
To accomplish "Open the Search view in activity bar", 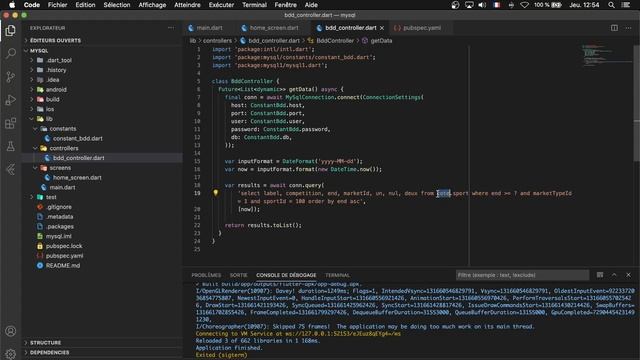I will (11, 53).
